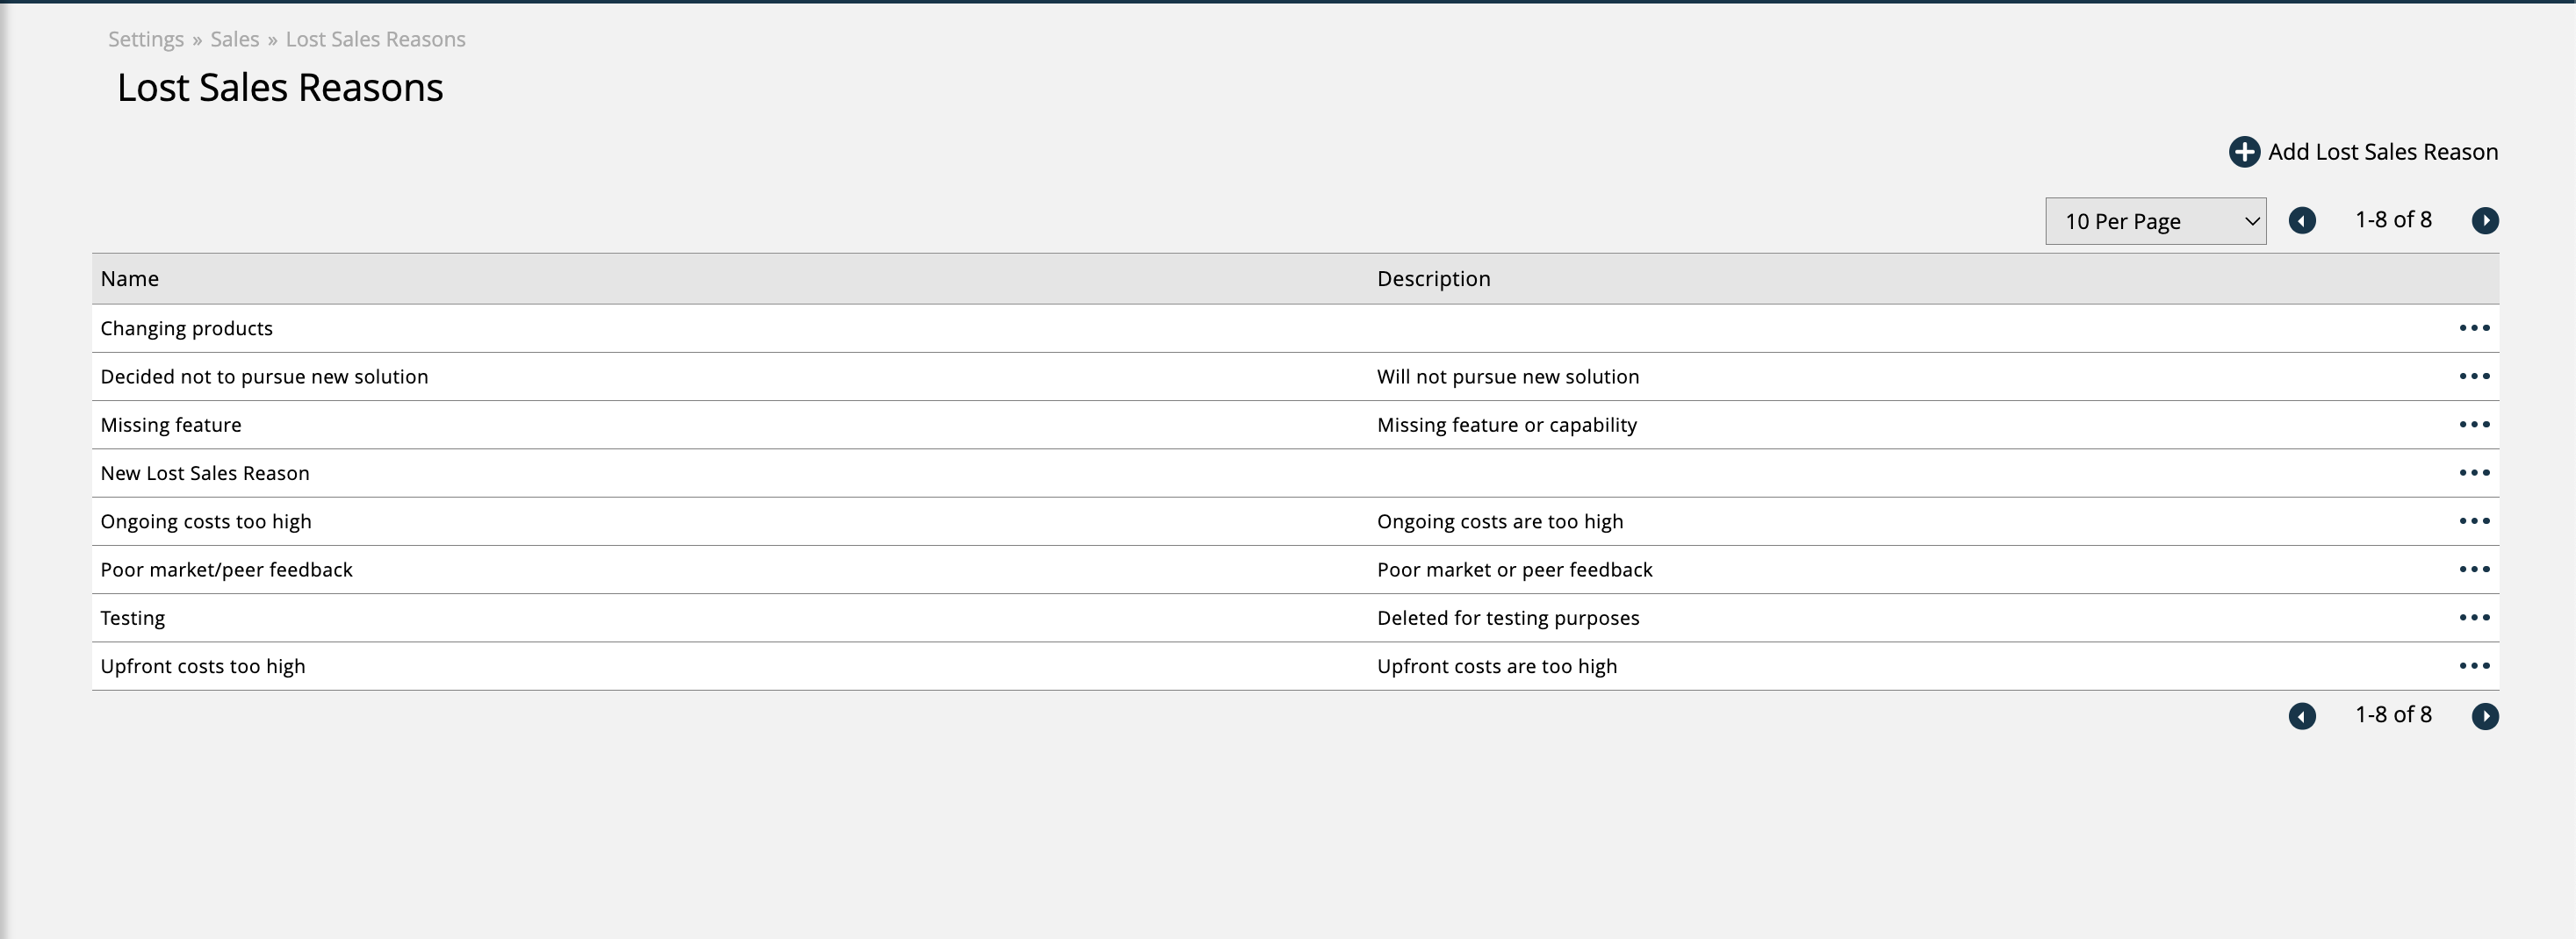This screenshot has width=2576, height=939.
Task: Open actions menu for Changing products row
Action: coord(2473,328)
